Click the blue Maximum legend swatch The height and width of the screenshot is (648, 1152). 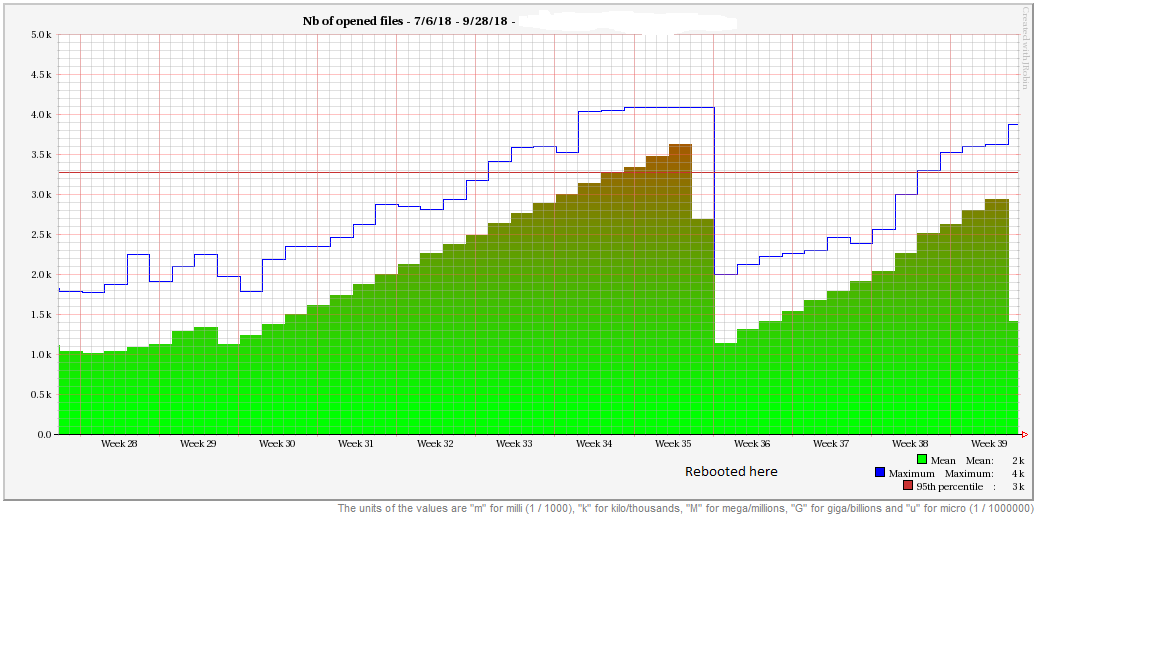click(x=880, y=473)
